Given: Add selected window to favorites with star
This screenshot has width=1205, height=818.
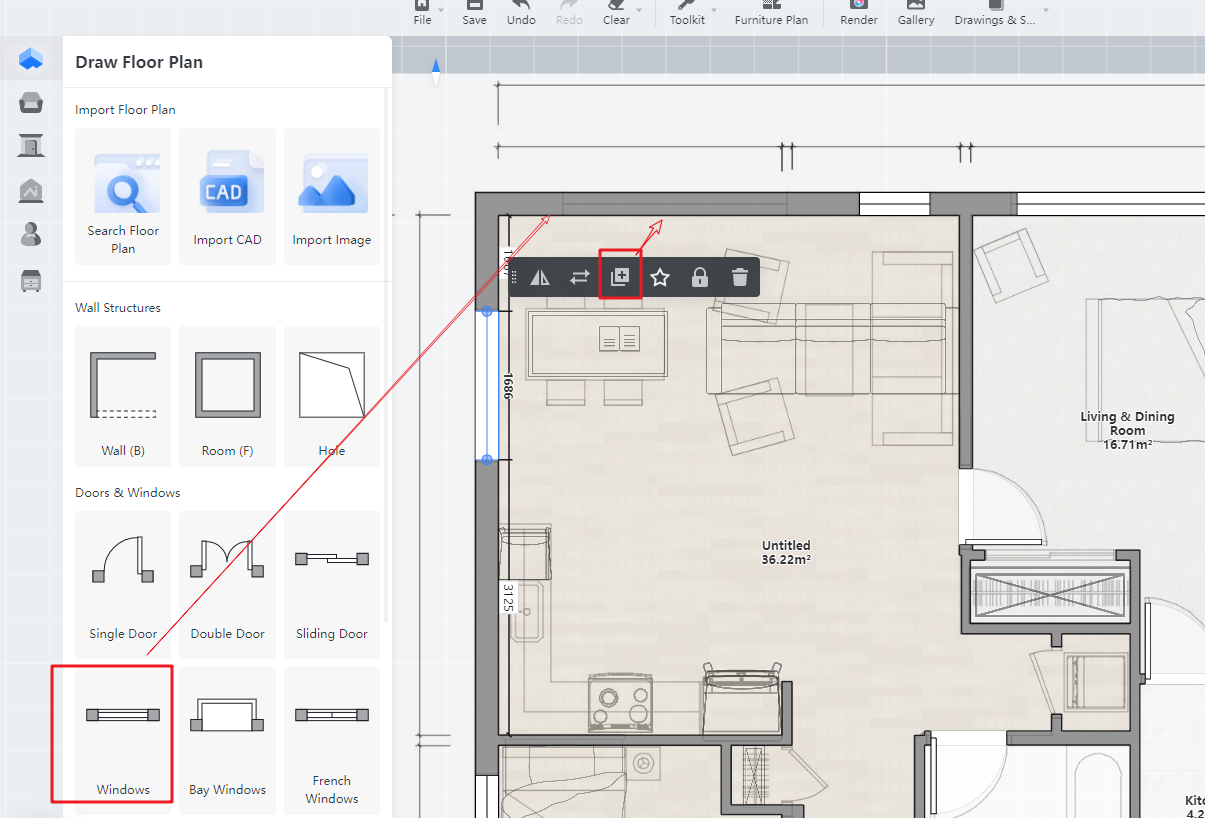Looking at the screenshot, I should [x=660, y=277].
